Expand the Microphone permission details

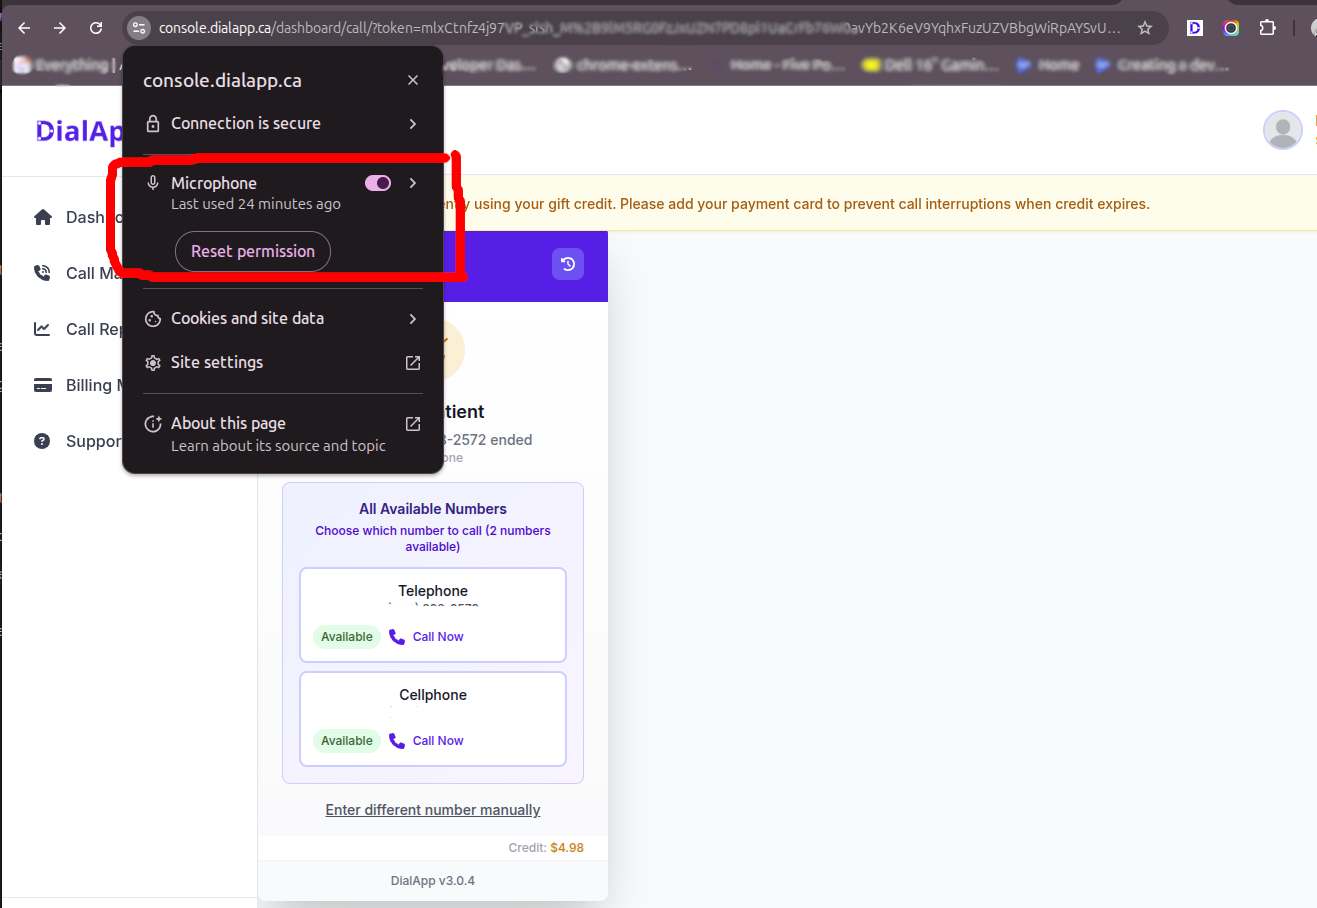(x=412, y=182)
